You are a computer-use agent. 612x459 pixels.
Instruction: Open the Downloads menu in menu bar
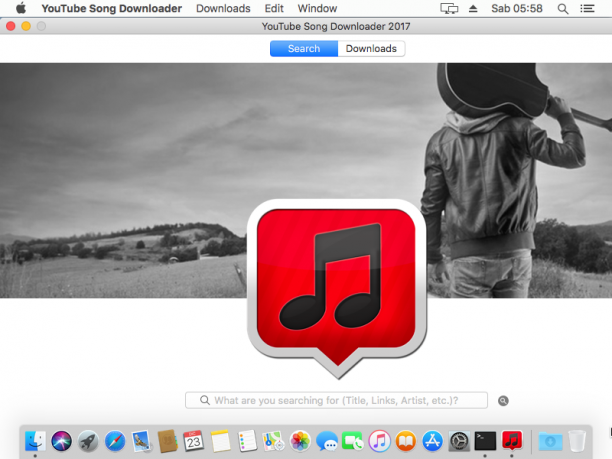click(x=223, y=9)
